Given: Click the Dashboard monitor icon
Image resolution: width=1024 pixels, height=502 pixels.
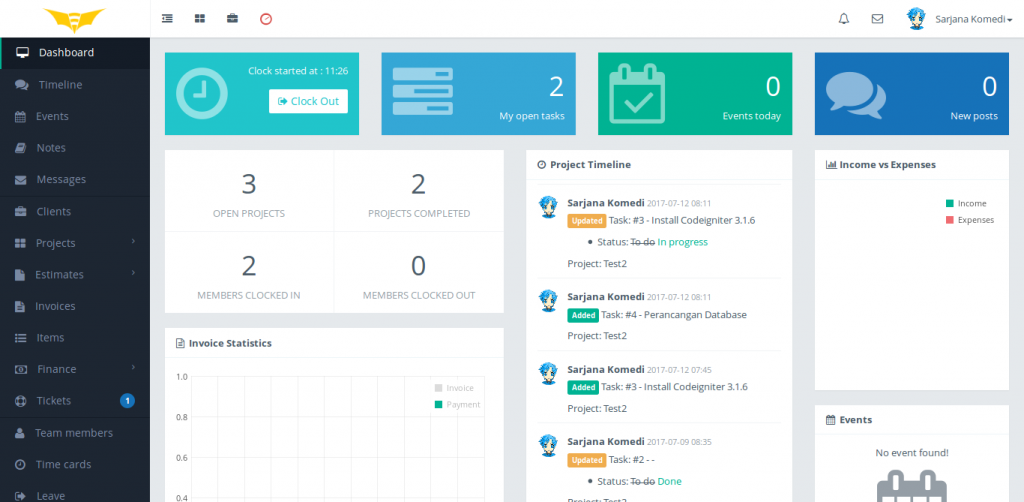Looking at the screenshot, I should [x=23, y=53].
